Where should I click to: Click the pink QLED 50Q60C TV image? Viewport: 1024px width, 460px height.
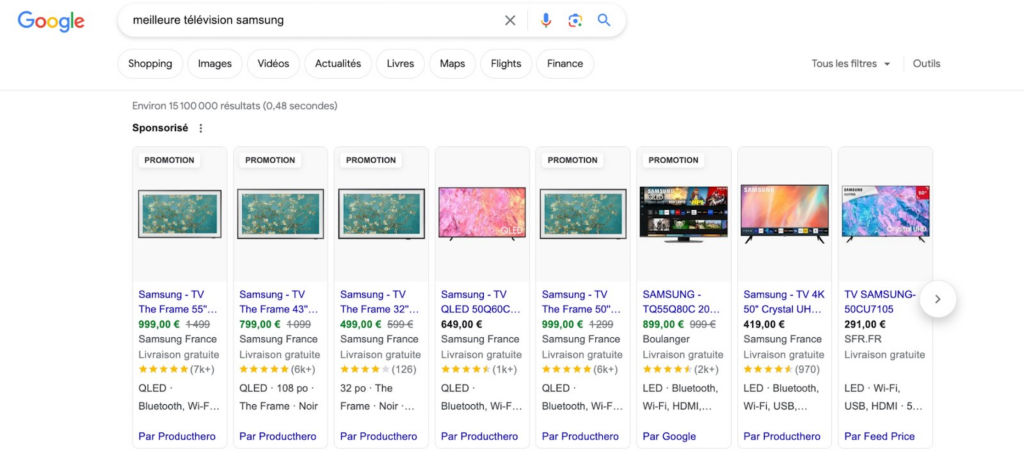coord(482,214)
